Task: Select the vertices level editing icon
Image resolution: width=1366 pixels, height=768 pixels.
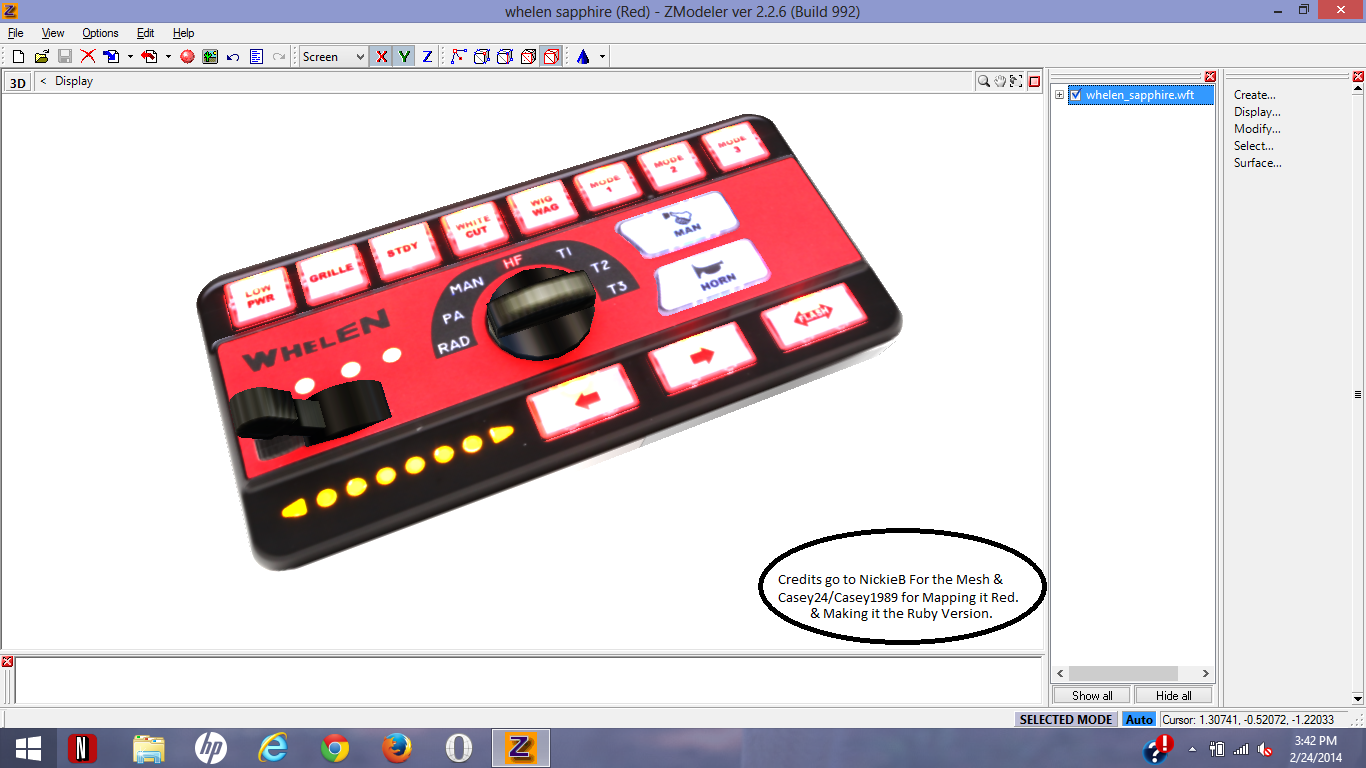Action: tap(459, 57)
